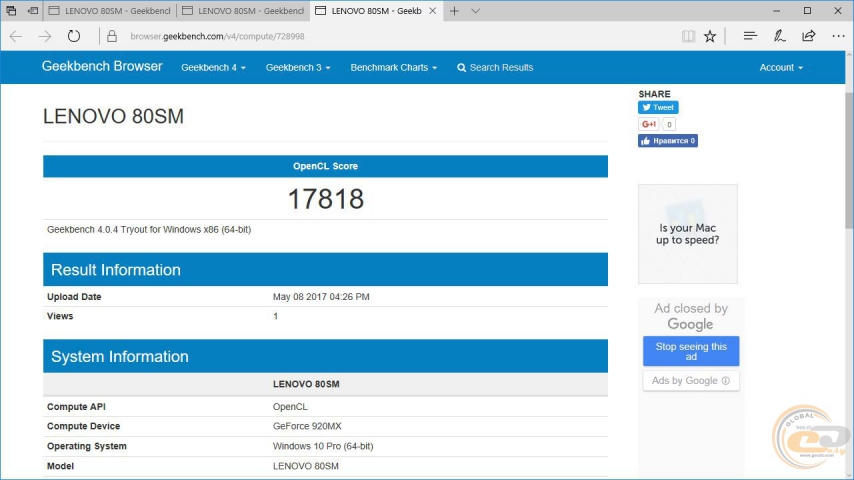Screen dimensions: 854x480
Task: Show tab previews with the chevron icon
Action: pyautogui.click(x=475, y=11)
